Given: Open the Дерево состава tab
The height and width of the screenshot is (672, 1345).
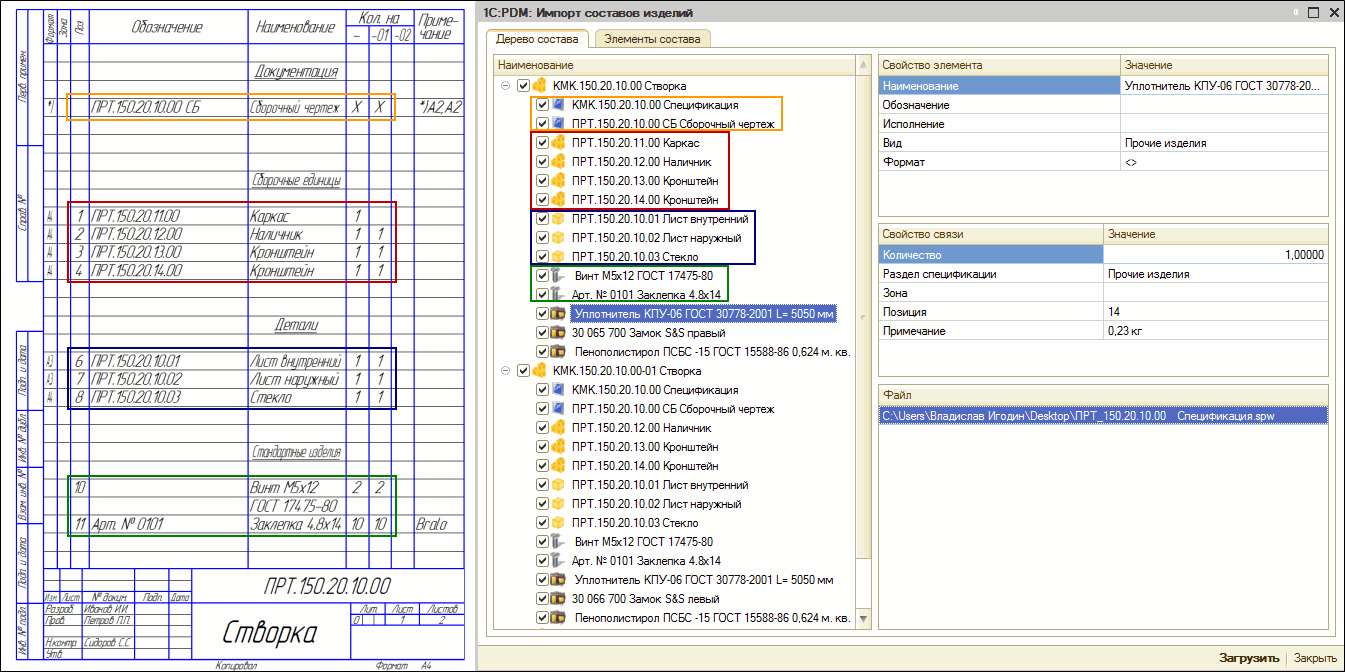Looking at the screenshot, I should coord(538,39).
